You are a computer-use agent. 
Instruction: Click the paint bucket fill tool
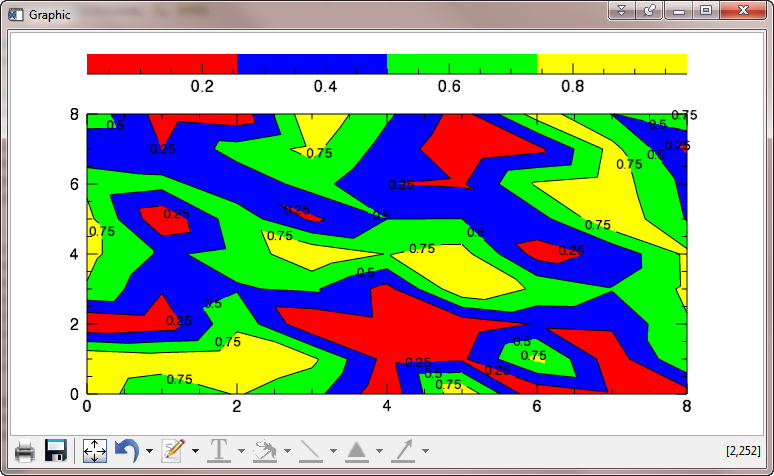click(265, 451)
